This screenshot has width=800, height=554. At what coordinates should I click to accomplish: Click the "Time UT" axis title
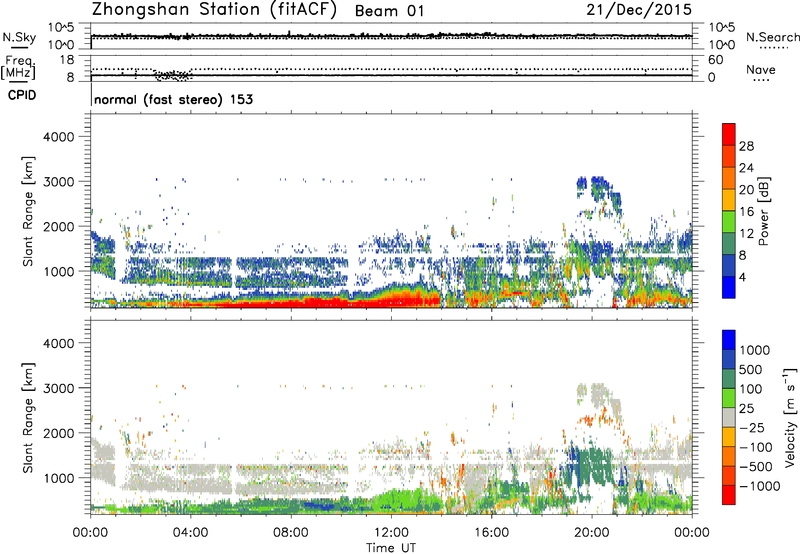tap(391, 548)
